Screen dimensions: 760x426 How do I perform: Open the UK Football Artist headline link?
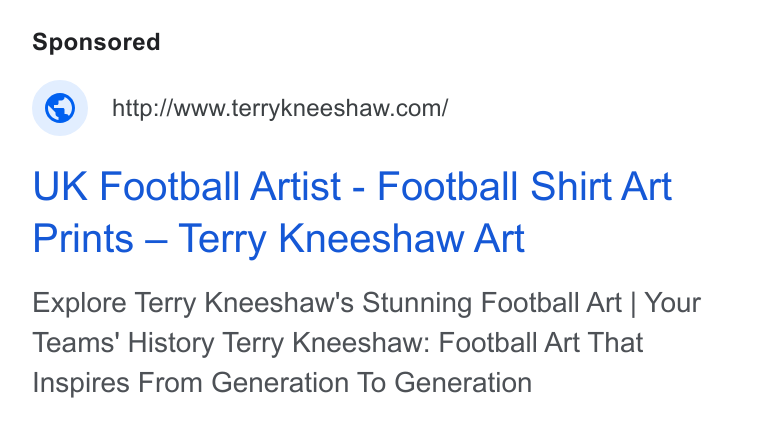[x=352, y=212]
